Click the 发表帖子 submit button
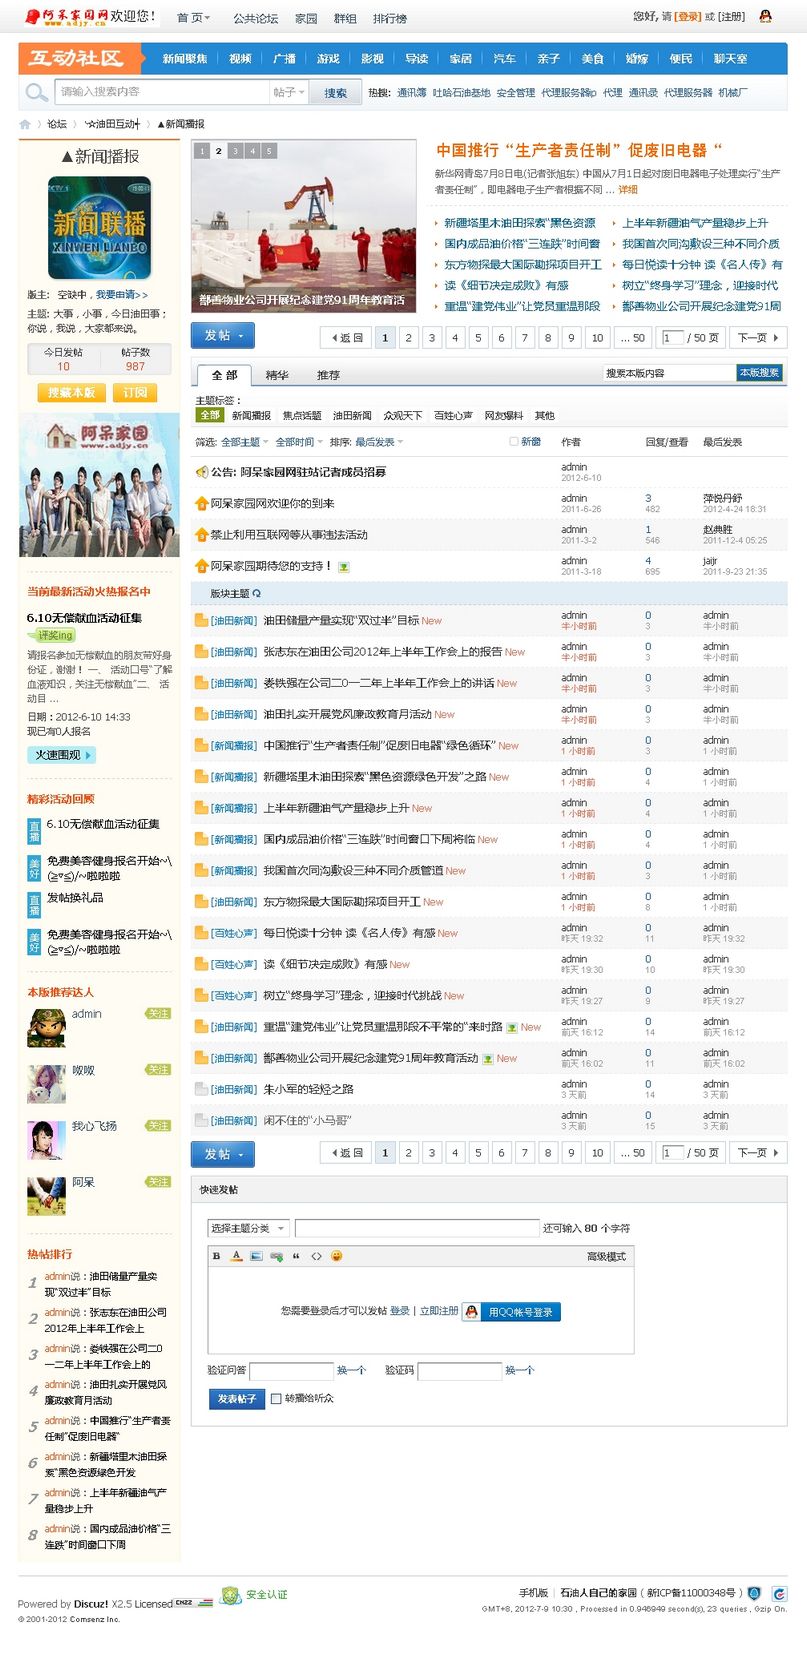807x1667 pixels. point(237,1399)
